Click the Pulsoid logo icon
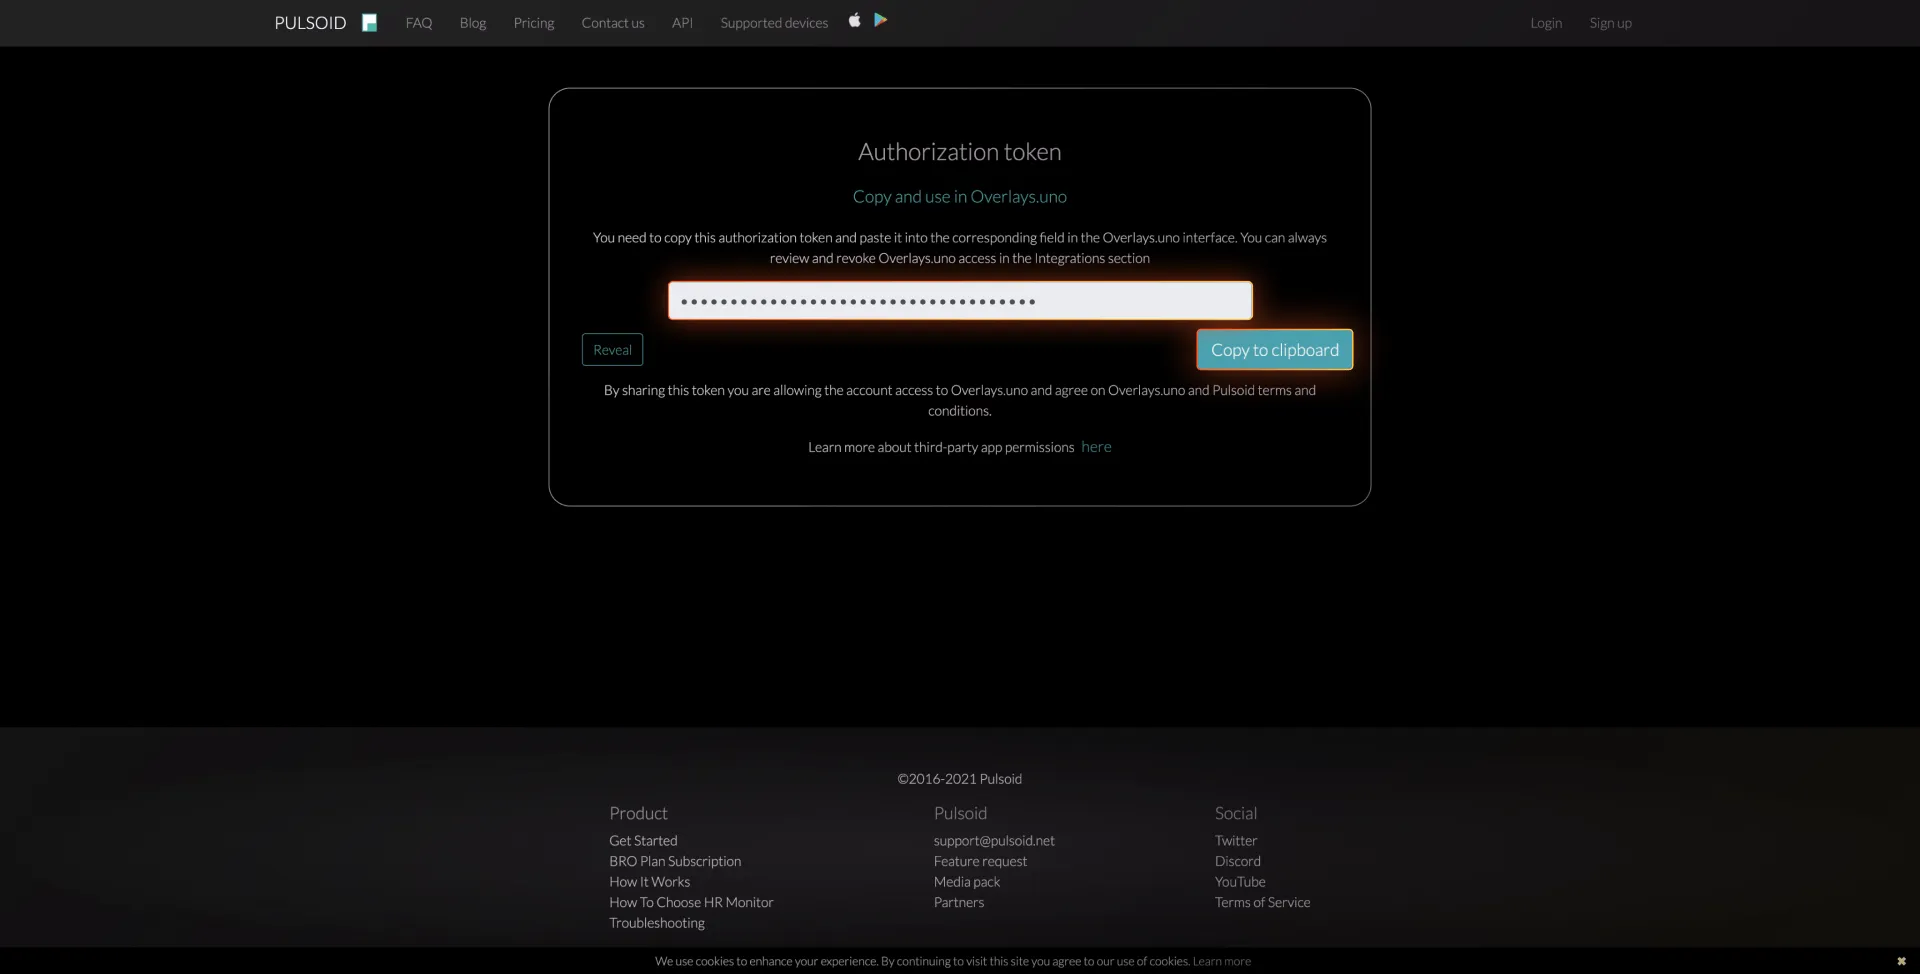 coord(369,23)
